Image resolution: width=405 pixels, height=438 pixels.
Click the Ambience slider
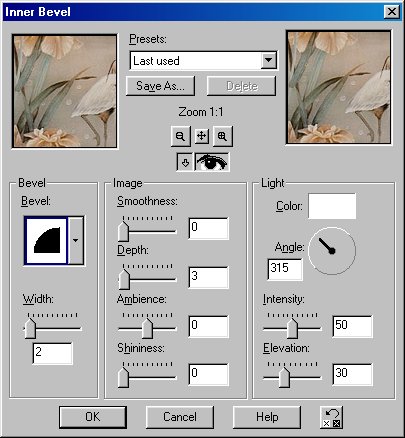click(x=147, y=326)
